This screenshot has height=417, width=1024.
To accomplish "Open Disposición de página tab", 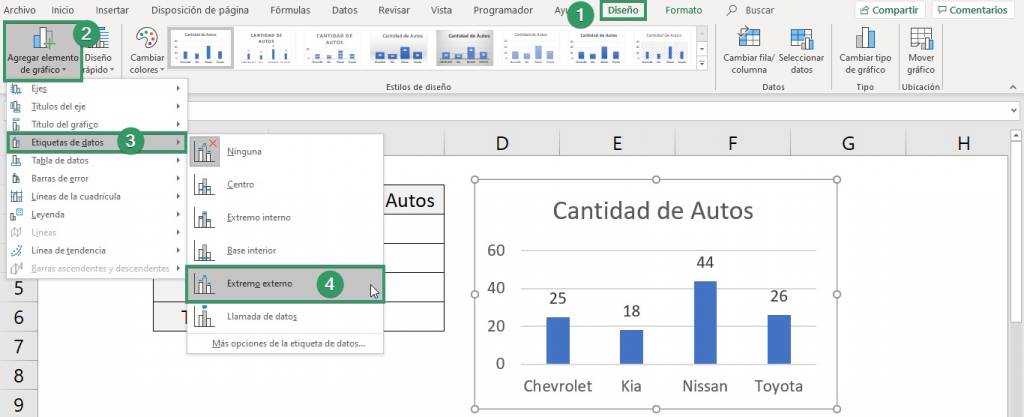I will [x=199, y=10].
